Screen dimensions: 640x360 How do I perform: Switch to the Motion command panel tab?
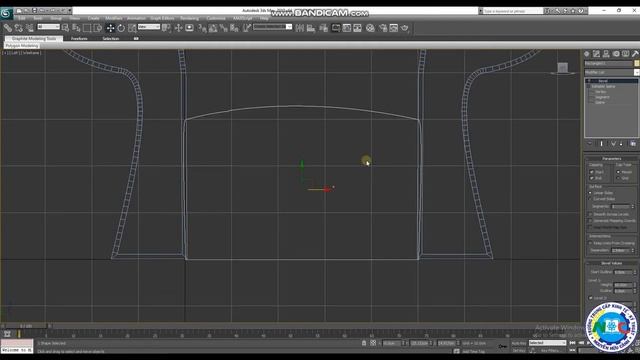[616, 54]
